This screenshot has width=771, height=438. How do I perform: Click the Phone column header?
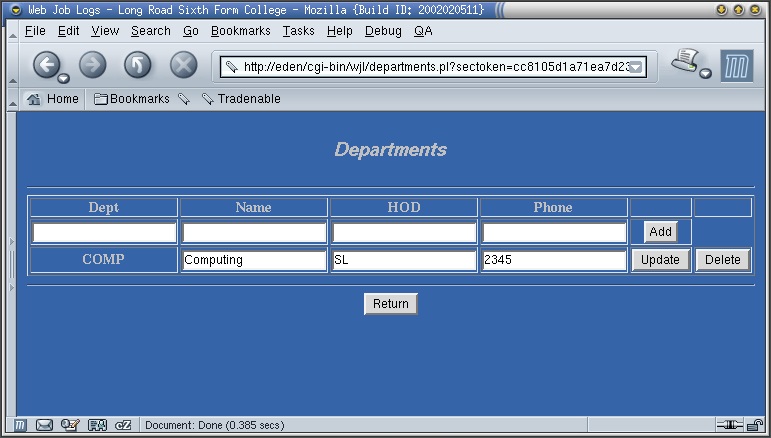[553, 207]
